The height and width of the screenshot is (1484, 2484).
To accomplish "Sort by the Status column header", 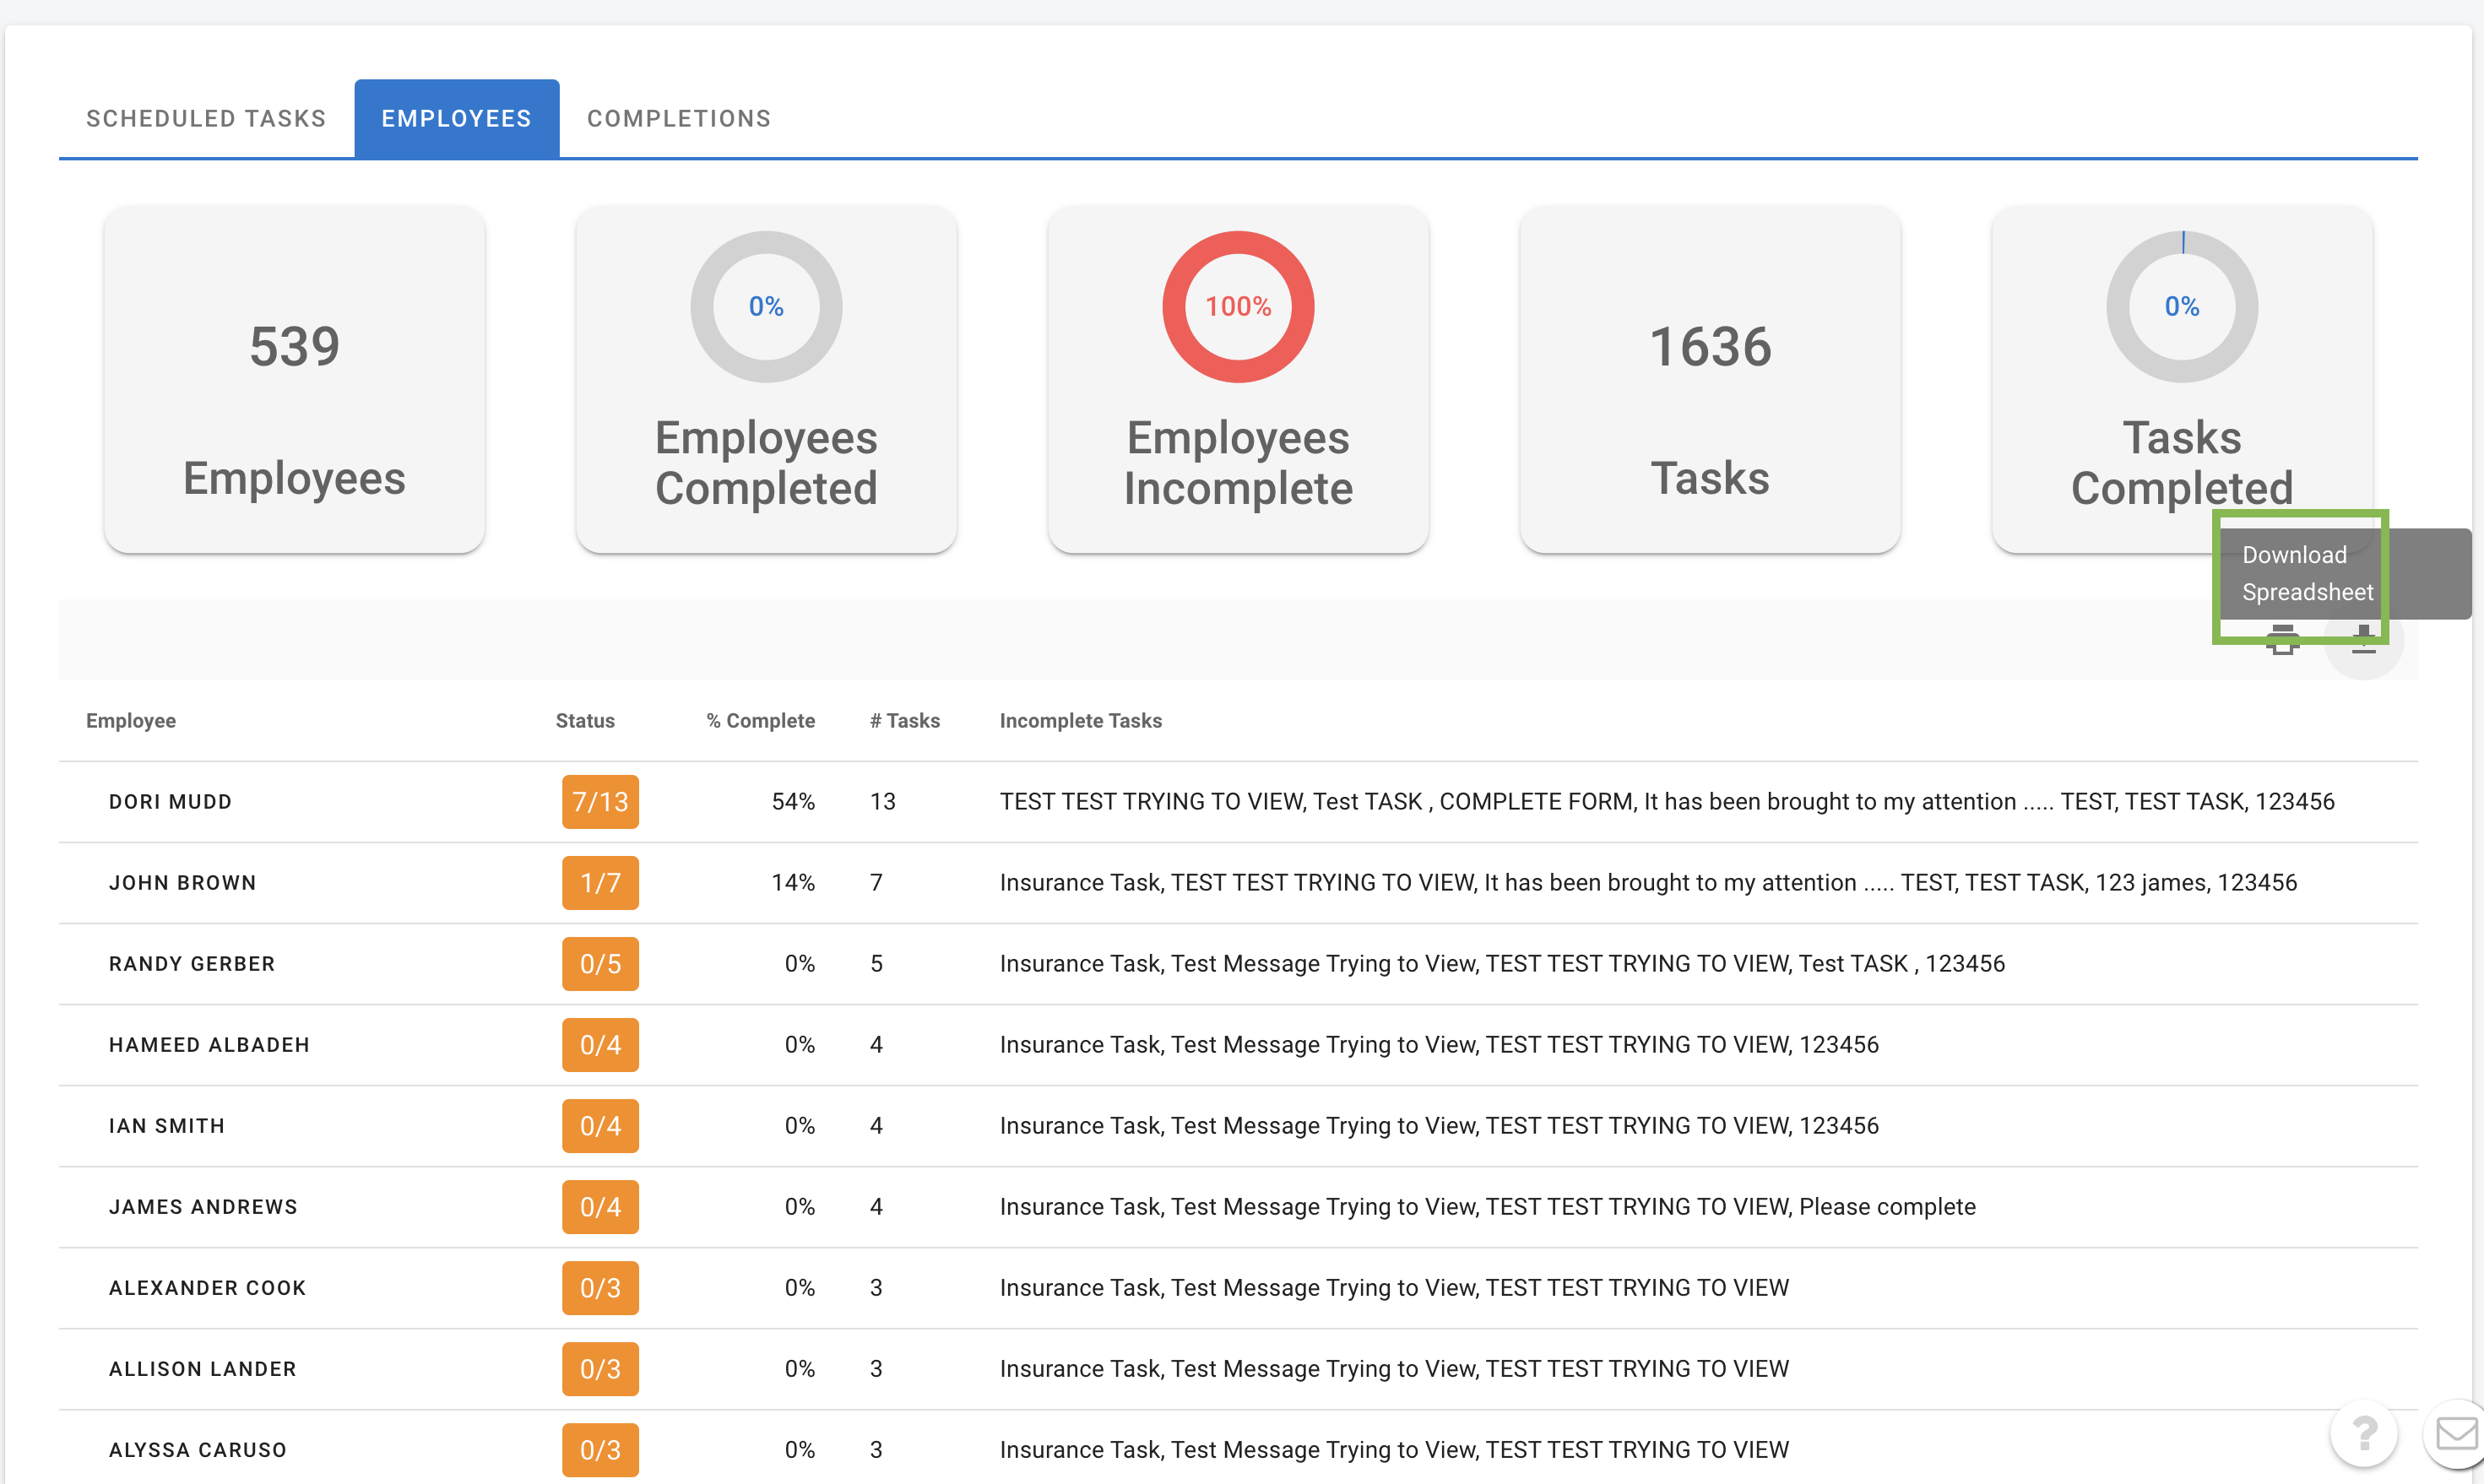I will coord(585,720).
